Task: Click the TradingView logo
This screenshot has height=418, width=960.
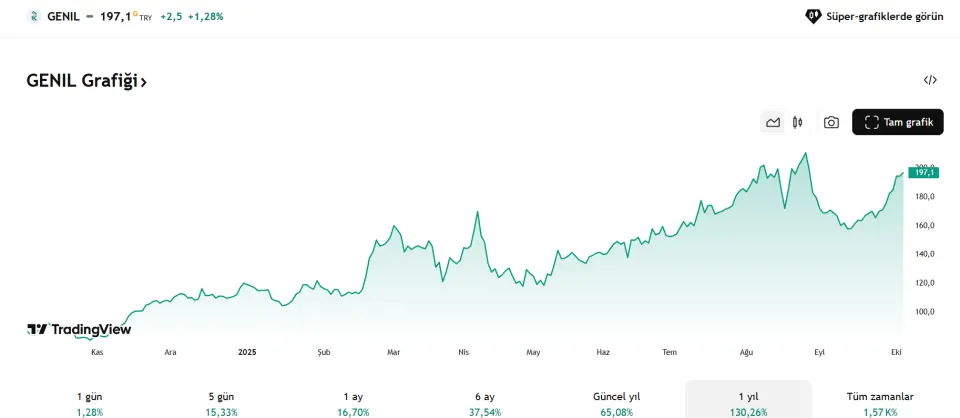Action: (x=79, y=329)
